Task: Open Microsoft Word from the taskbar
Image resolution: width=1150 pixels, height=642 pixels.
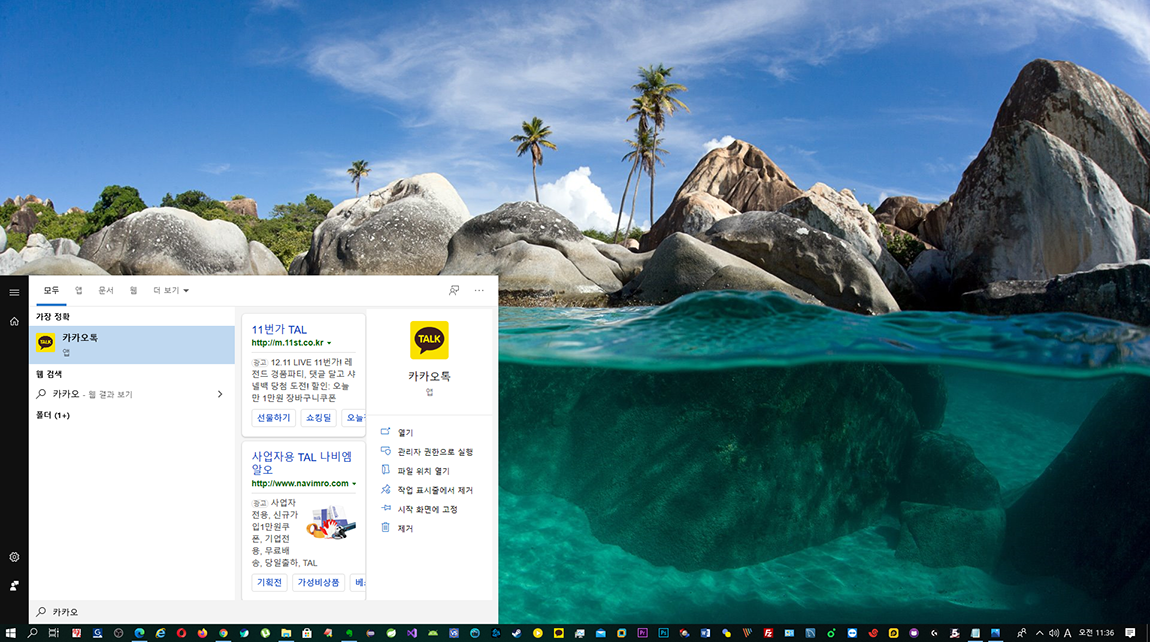Action: [x=706, y=632]
